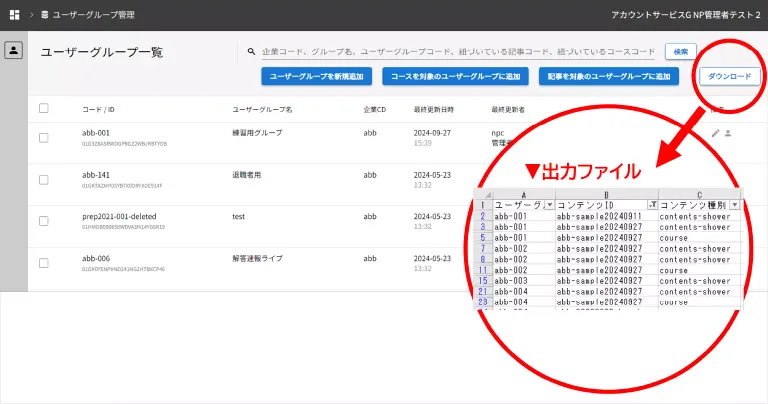768x404 pixels.
Task: Click the ダウンロード button
Action: 729,76
